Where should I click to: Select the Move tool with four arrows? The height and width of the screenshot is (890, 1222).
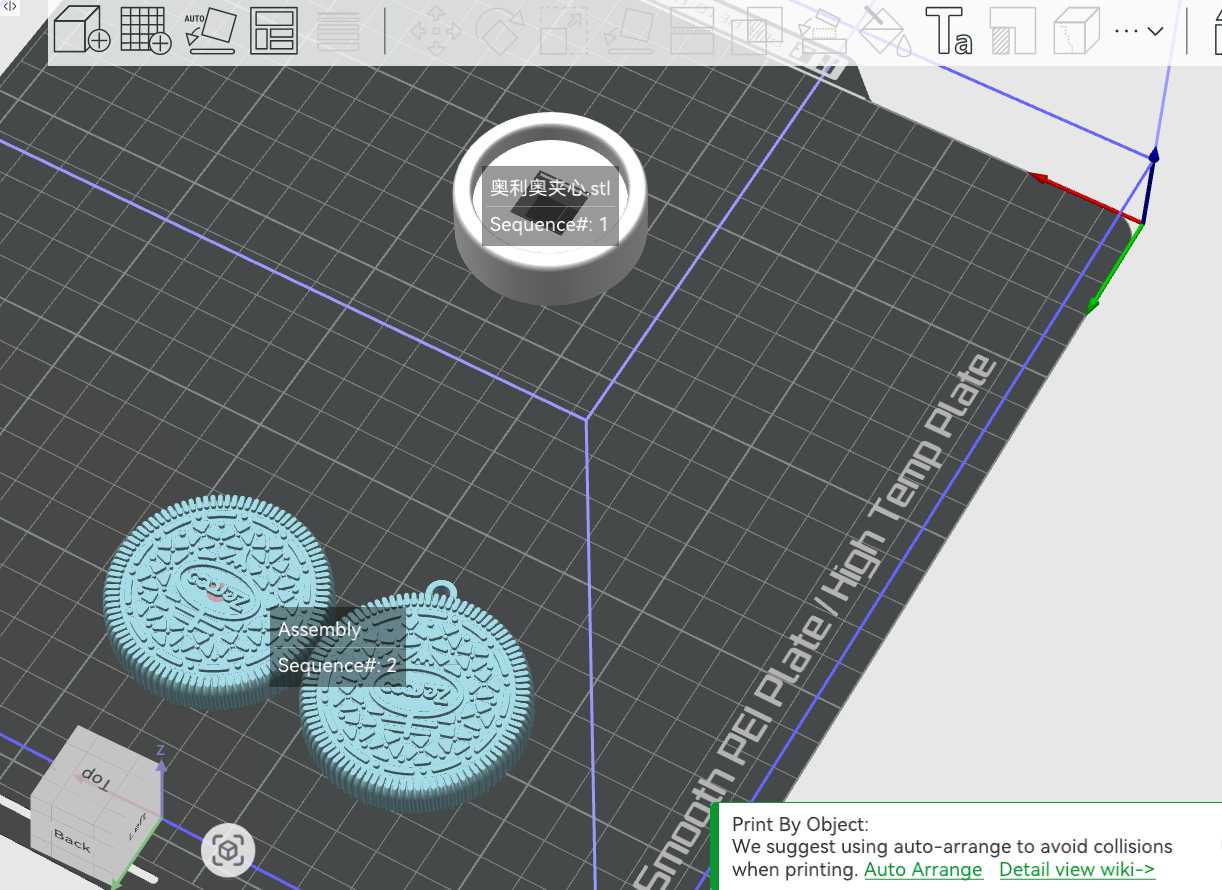[436, 30]
